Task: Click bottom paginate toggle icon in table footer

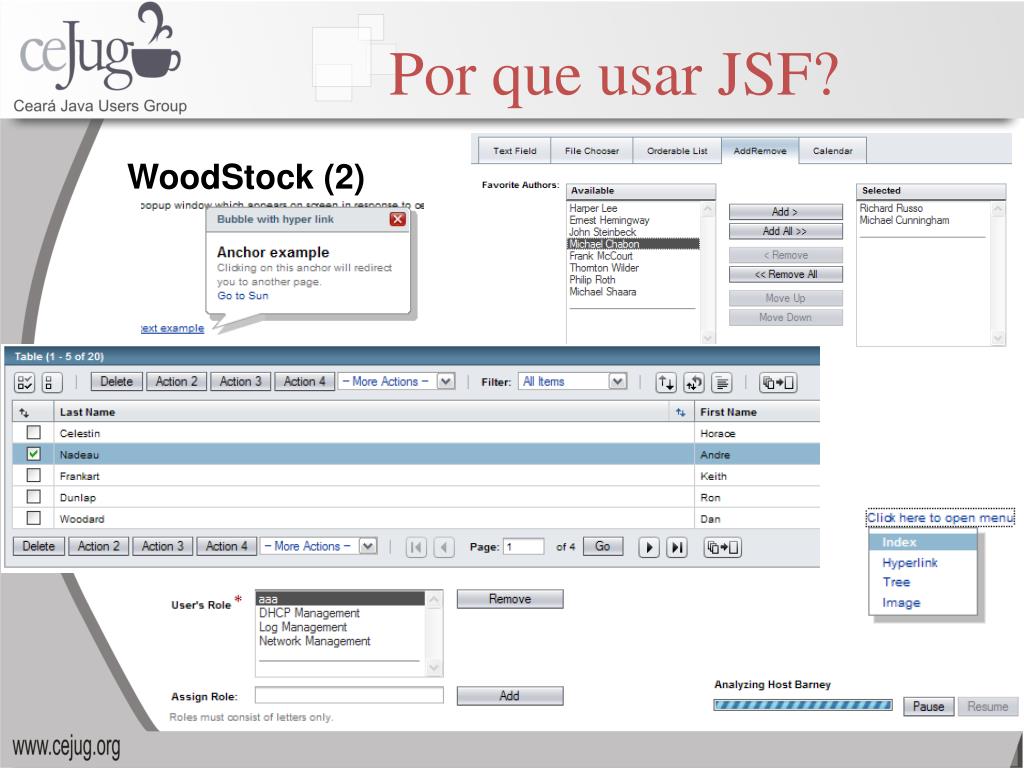Action: pos(722,547)
